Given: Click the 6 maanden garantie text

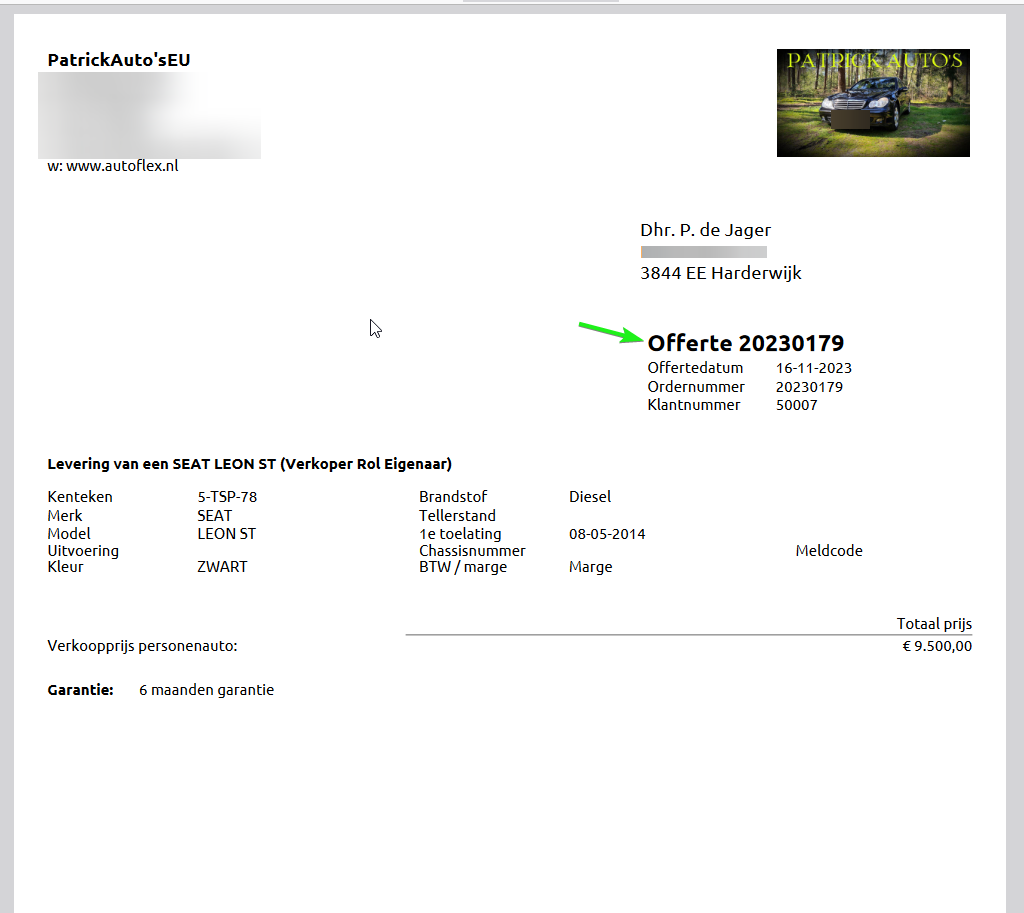Looking at the screenshot, I should click(x=206, y=690).
